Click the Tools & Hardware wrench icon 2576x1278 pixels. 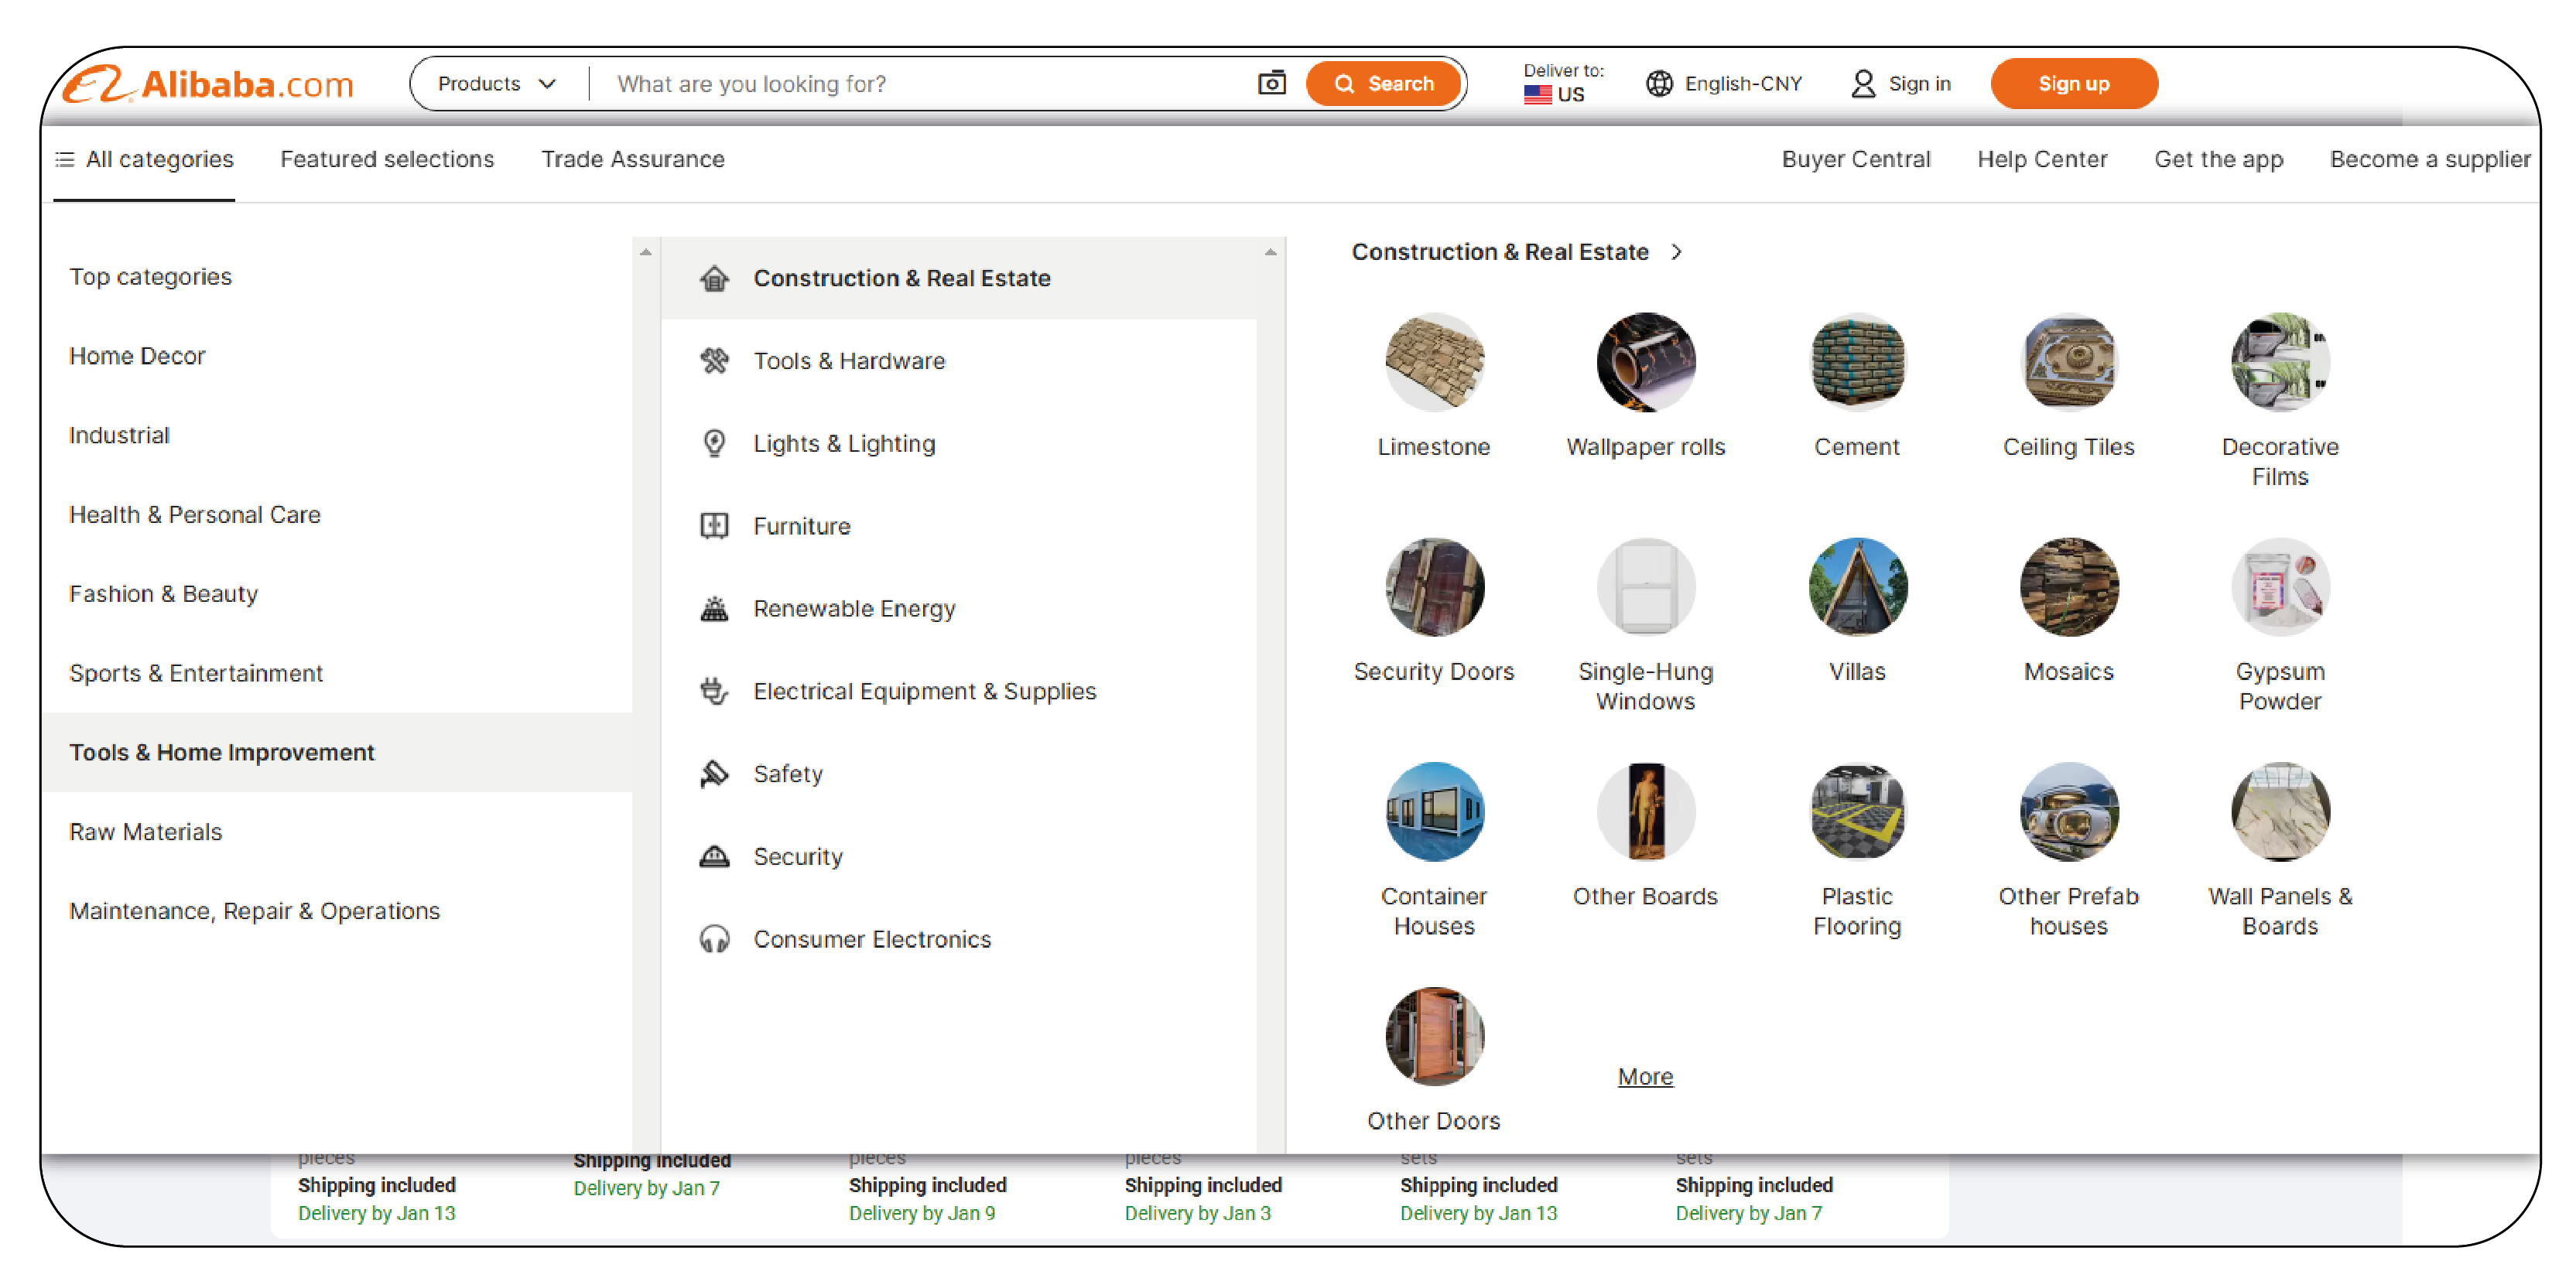714,361
